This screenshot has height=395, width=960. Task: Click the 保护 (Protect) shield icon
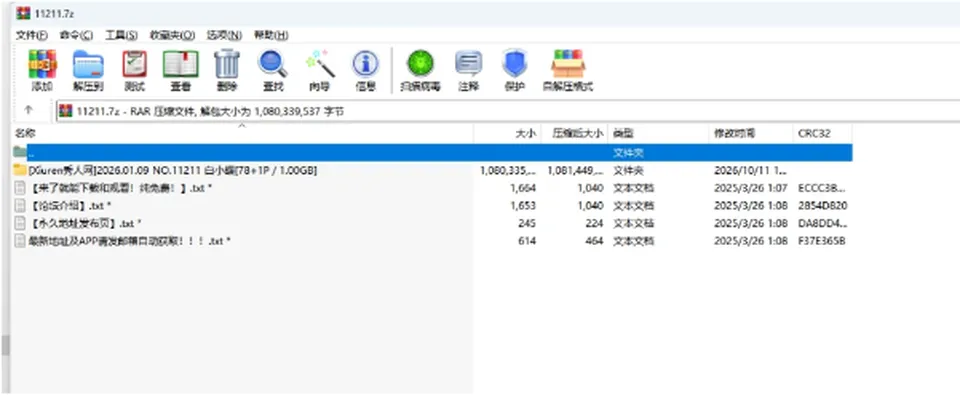pyautogui.click(x=514, y=64)
